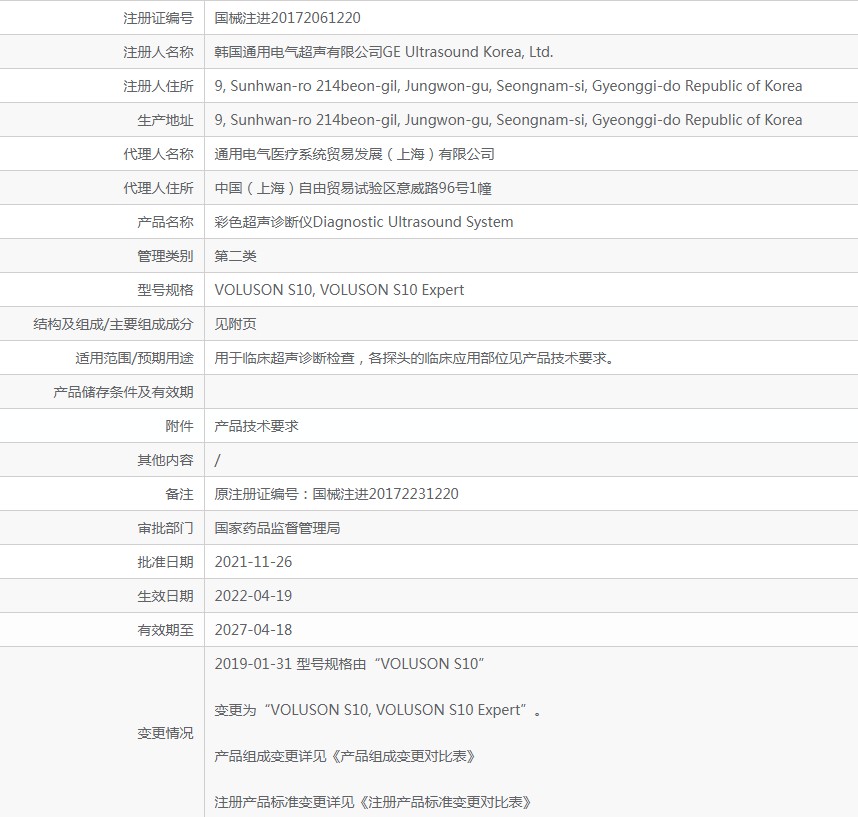Click the 变更情况 label
The image size is (858, 817).
[x=165, y=733]
